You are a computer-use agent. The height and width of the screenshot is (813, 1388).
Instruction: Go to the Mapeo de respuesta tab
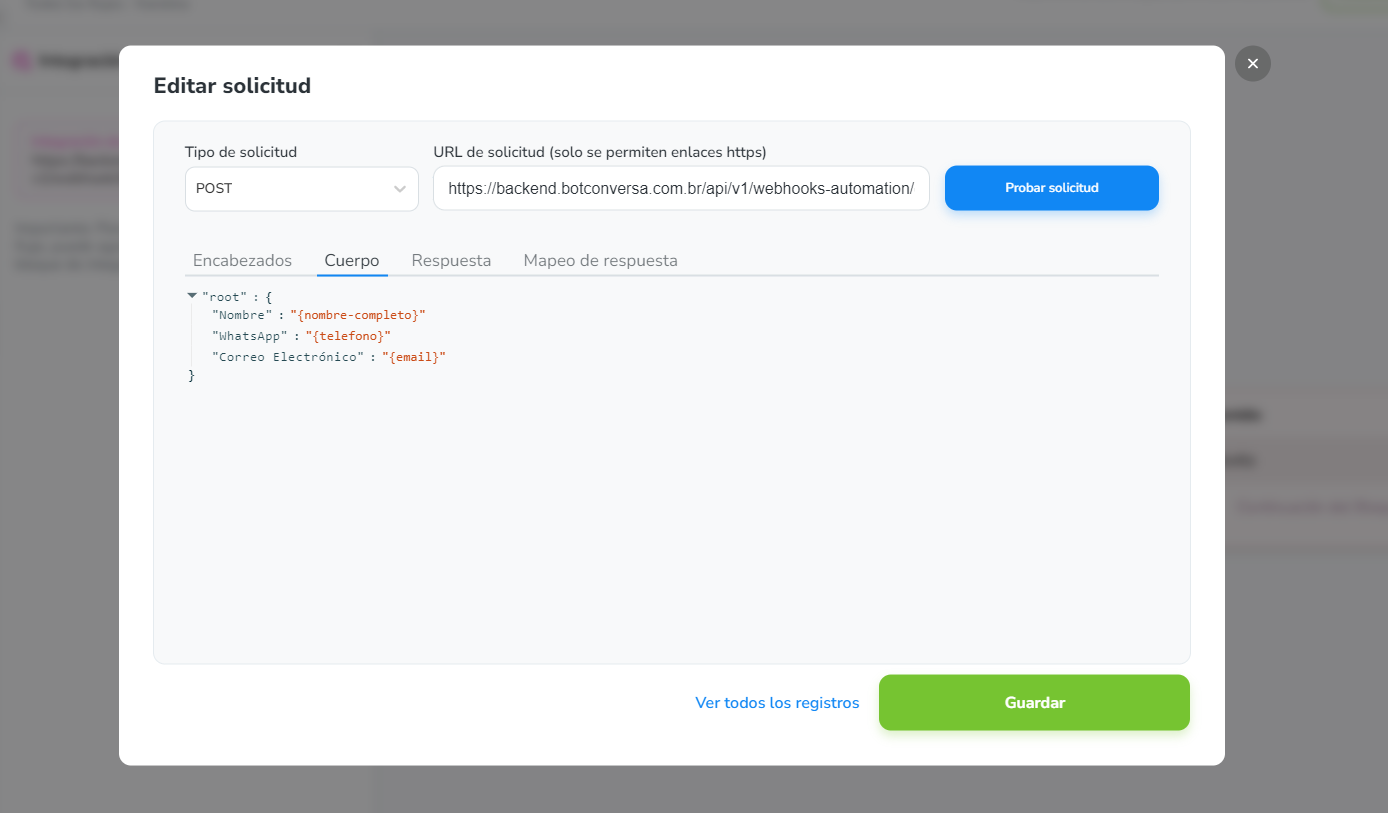[x=600, y=261]
